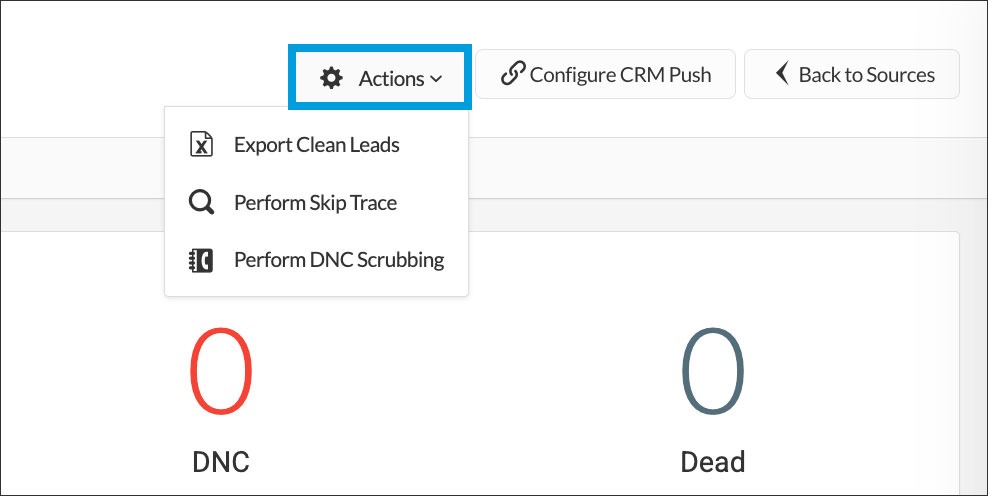Click the left arrow icon beside Back to Sources
988x496 pixels.
[782, 74]
